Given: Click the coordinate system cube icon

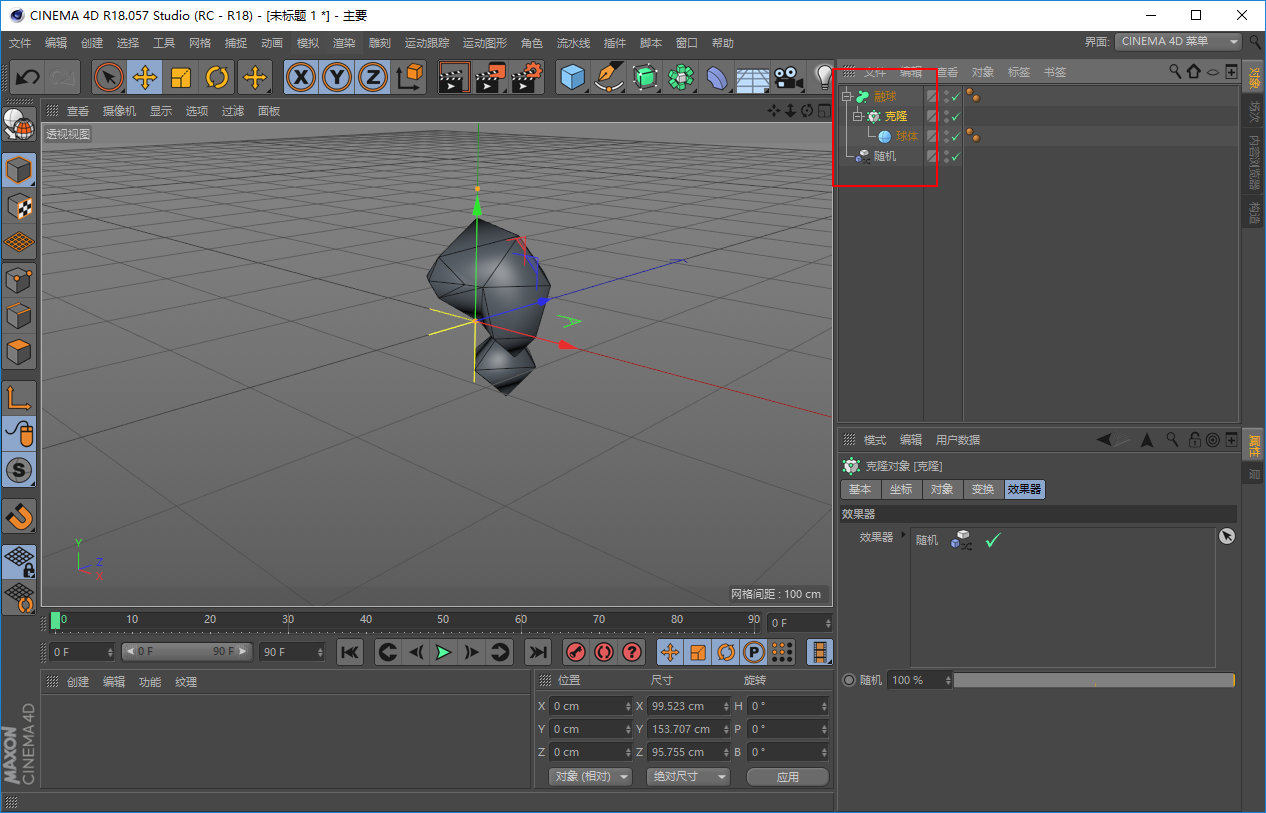Looking at the screenshot, I should (x=409, y=77).
